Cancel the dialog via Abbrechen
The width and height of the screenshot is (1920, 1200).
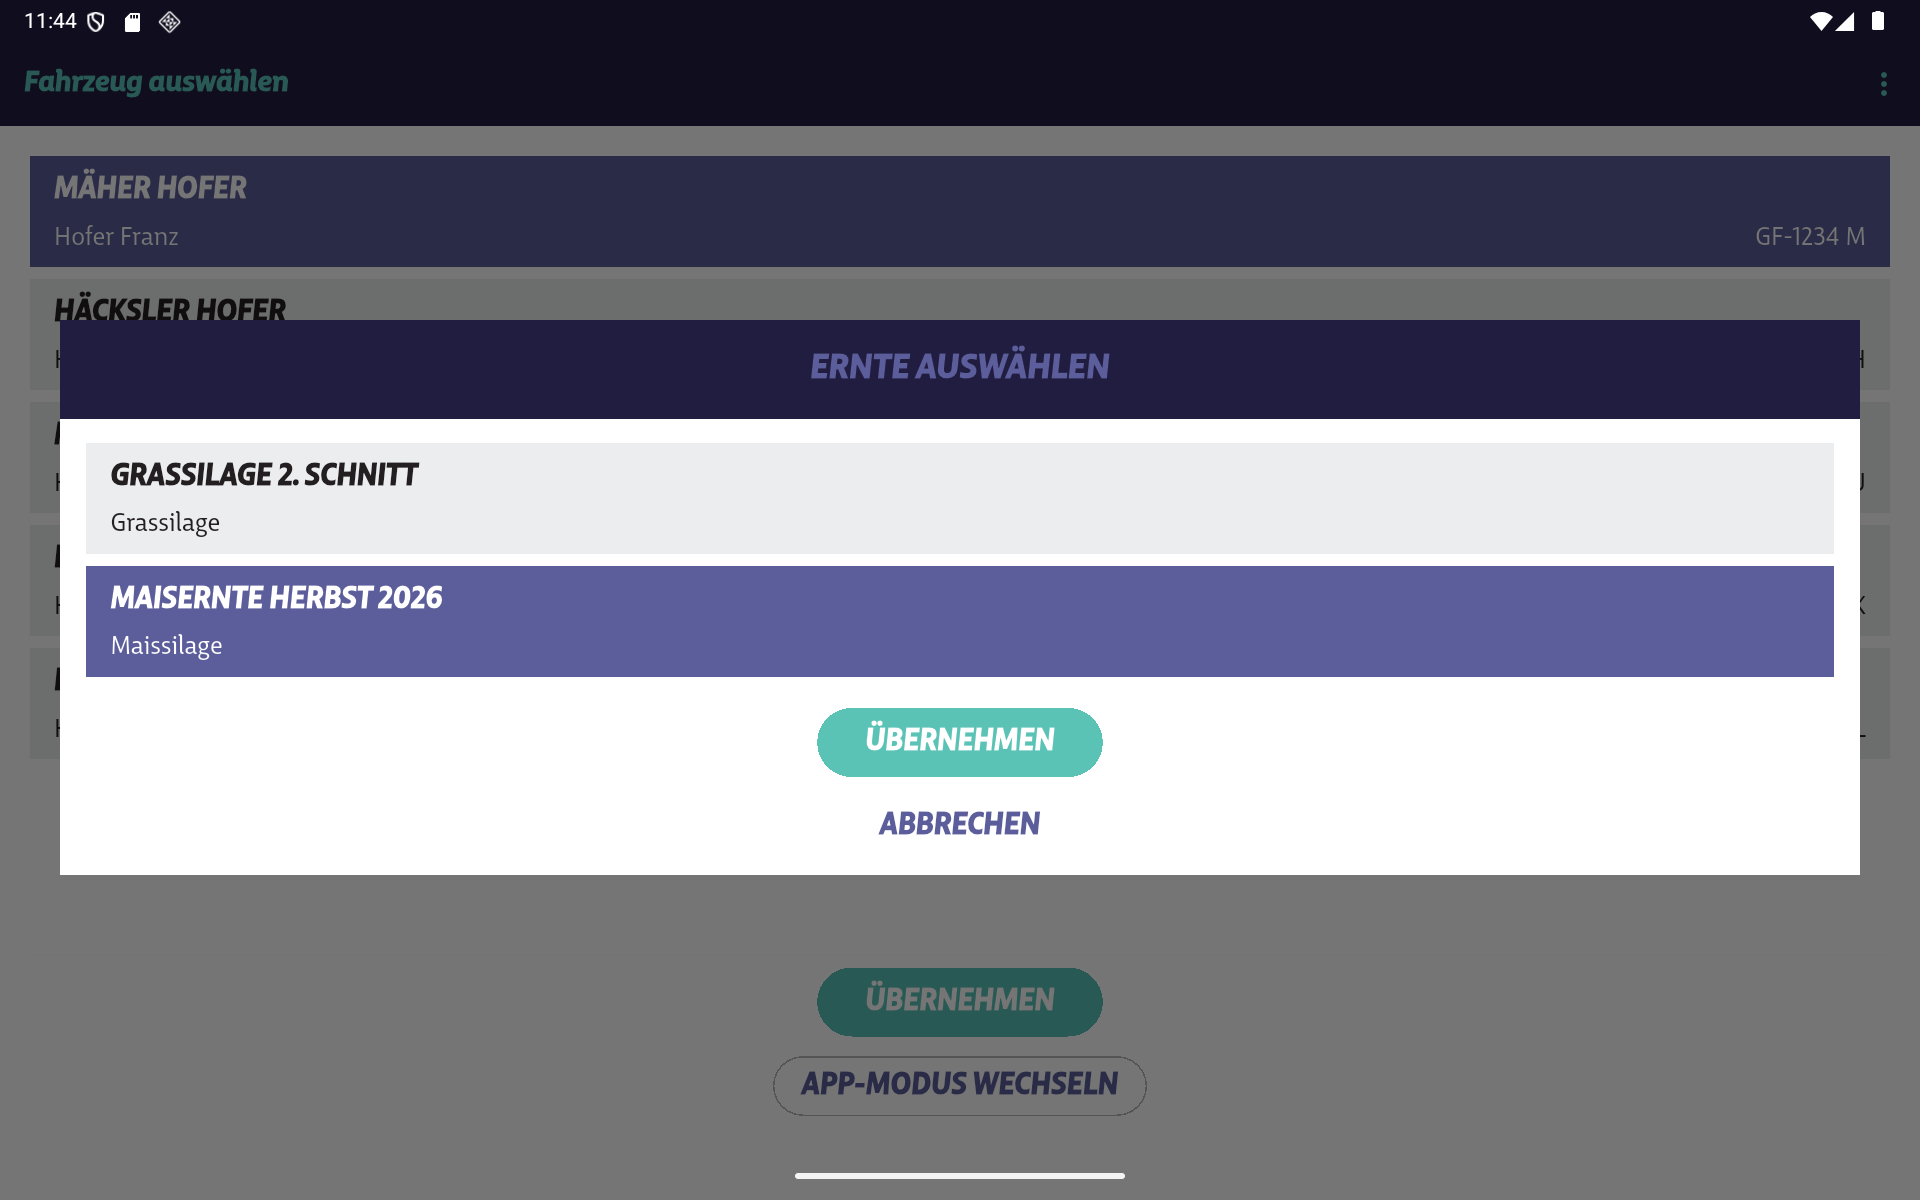pos(959,822)
